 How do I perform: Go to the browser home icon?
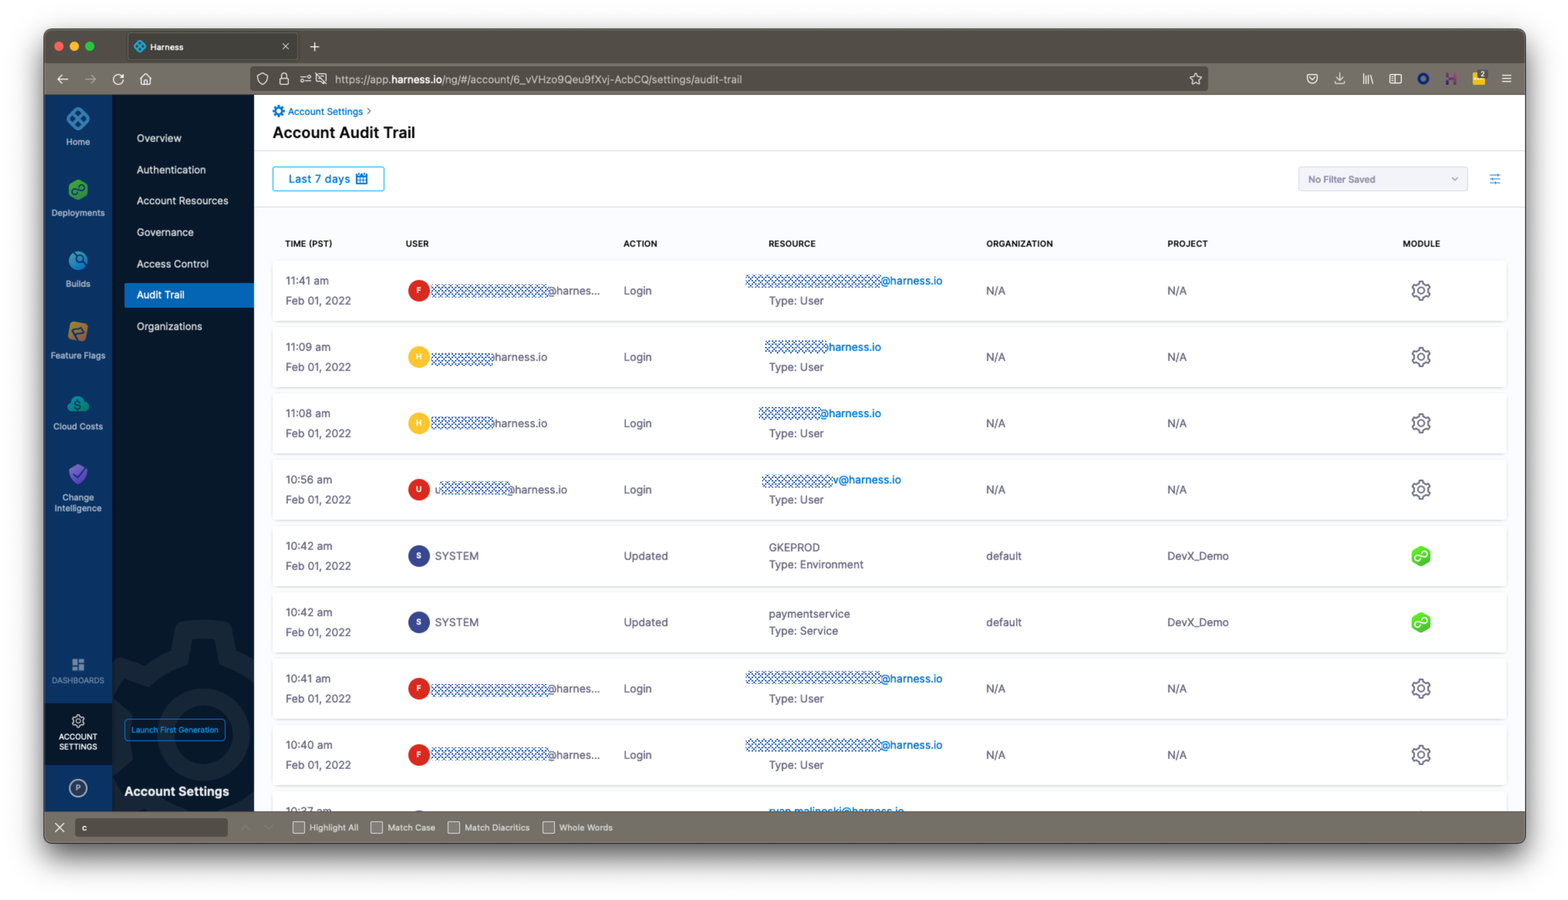(x=146, y=79)
